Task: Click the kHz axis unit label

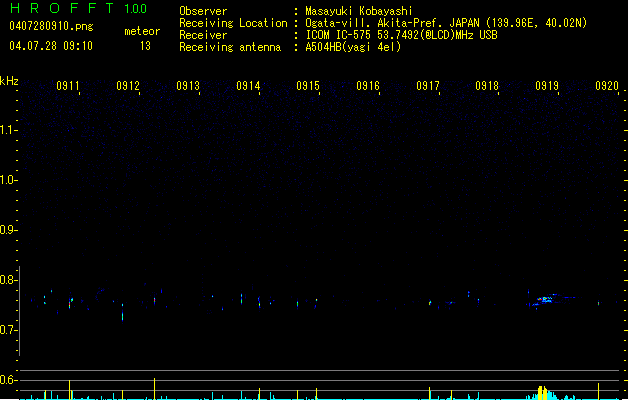Action: (x=9, y=81)
